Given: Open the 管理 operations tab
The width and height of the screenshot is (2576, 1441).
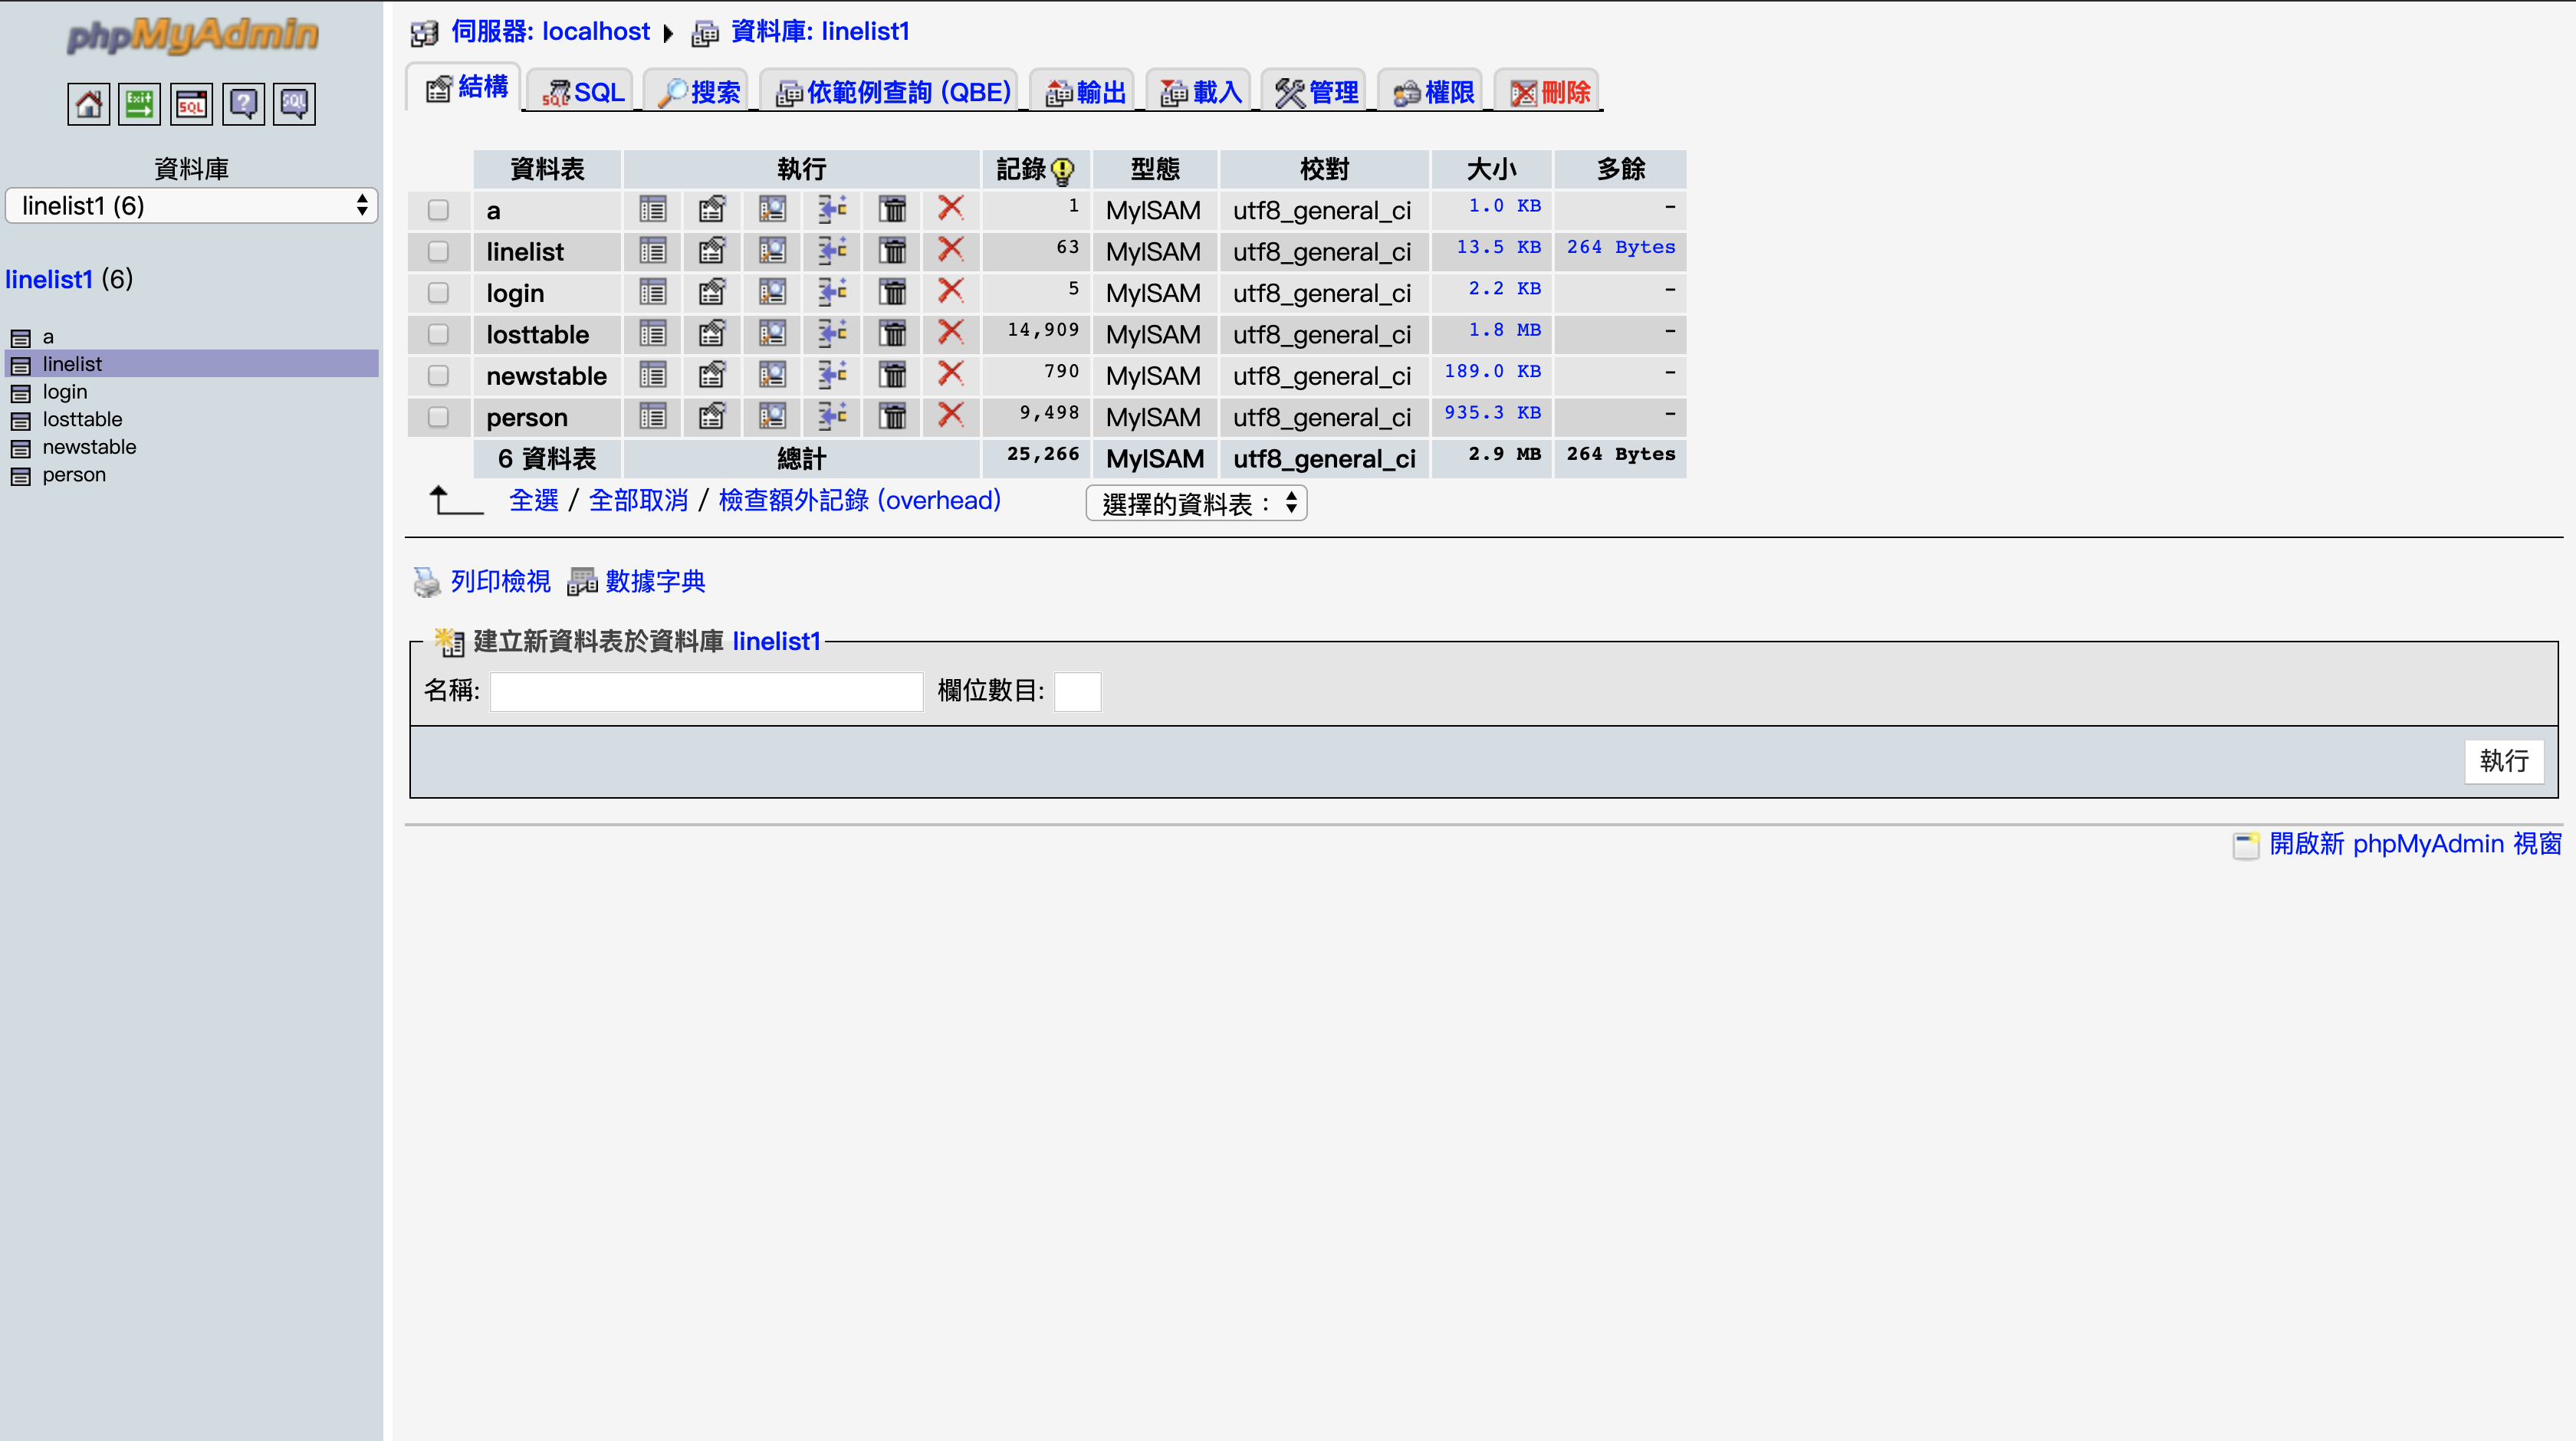Looking at the screenshot, I should pyautogui.click(x=1315, y=92).
